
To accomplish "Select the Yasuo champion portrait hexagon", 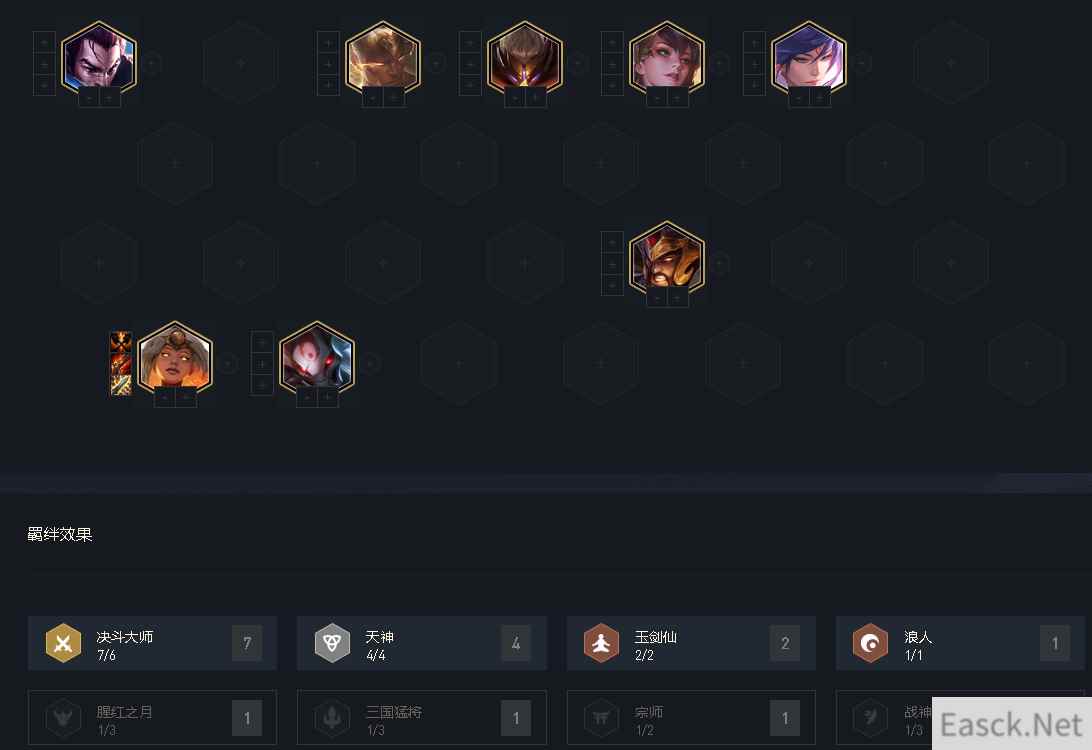I will pos(99,58).
